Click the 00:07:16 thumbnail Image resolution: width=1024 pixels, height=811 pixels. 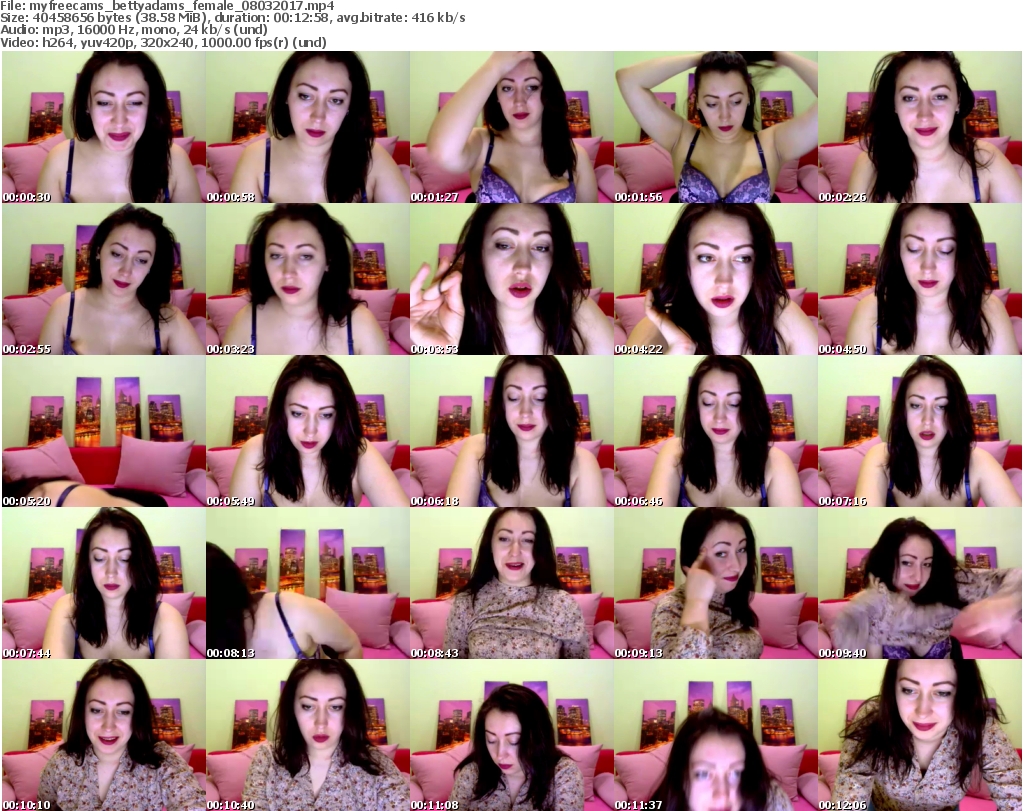pos(920,432)
